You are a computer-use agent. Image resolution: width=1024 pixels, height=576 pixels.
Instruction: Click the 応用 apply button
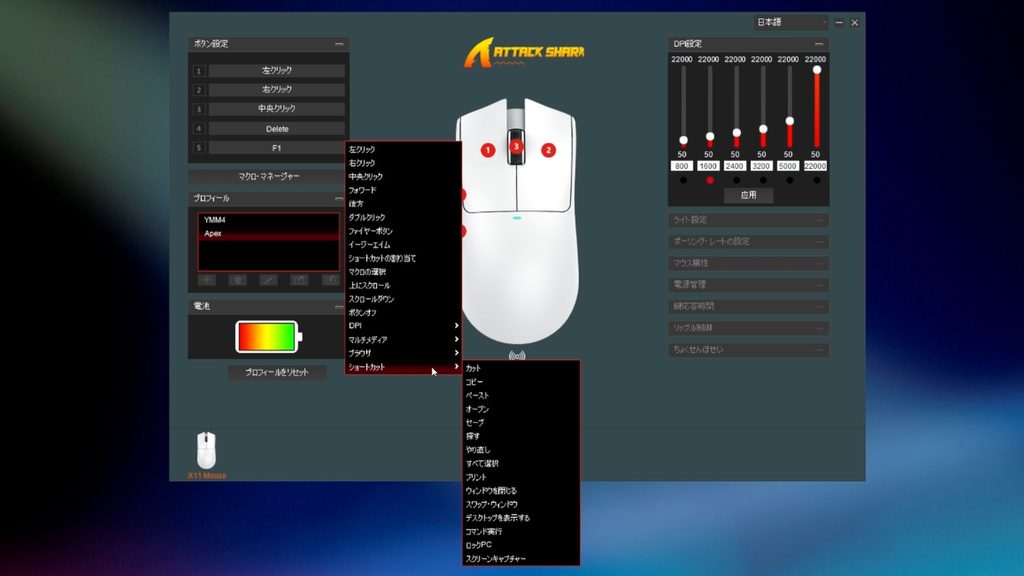[748, 195]
